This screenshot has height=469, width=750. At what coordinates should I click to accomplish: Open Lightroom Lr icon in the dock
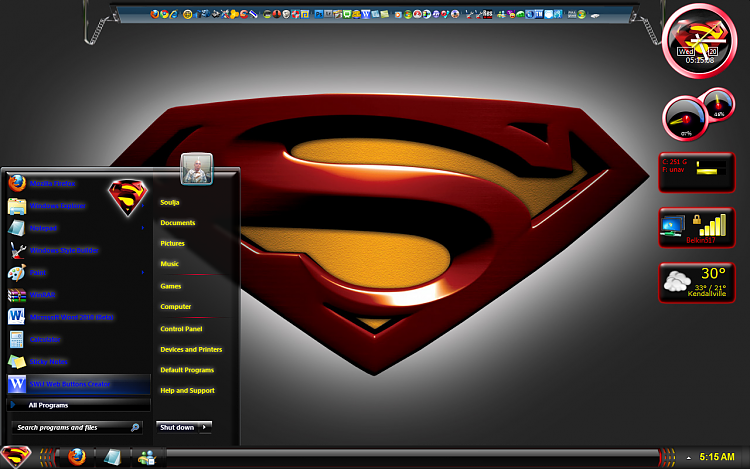pyautogui.click(x=328, y=14)
